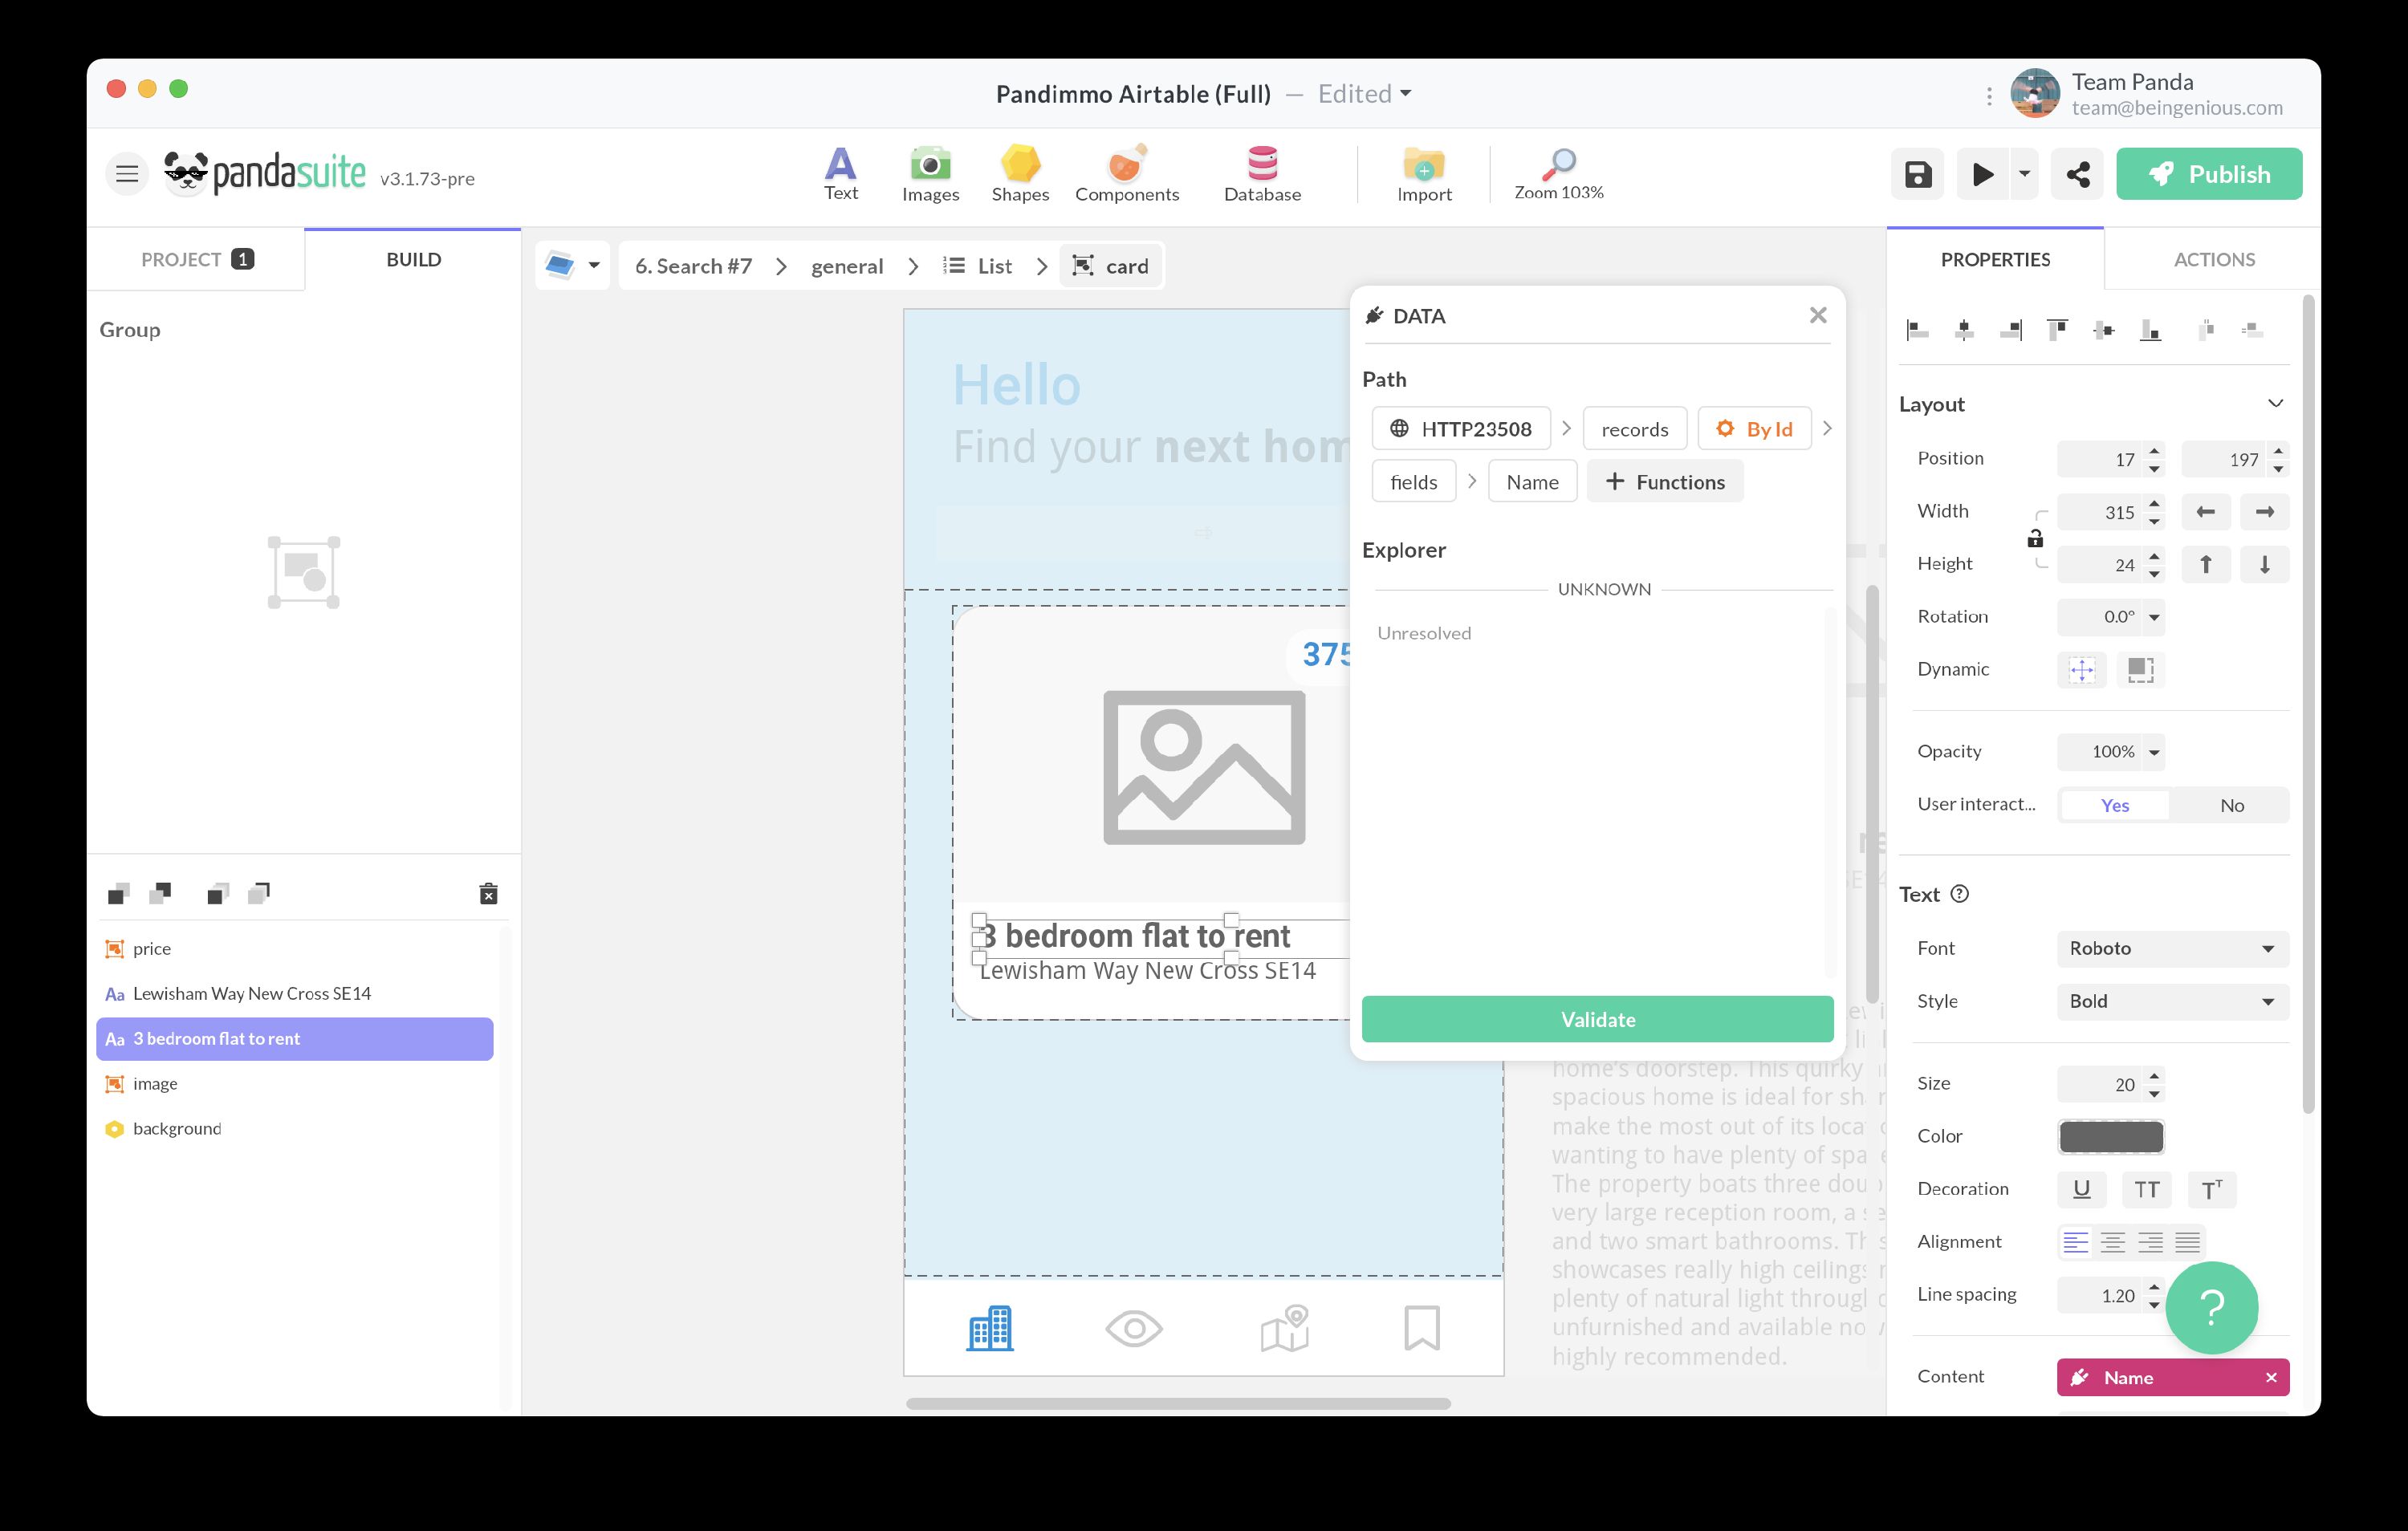The width and height of the screenshot is (2408, 1531).
Task: Select the Shapes tool
Action: point(1019,173)
